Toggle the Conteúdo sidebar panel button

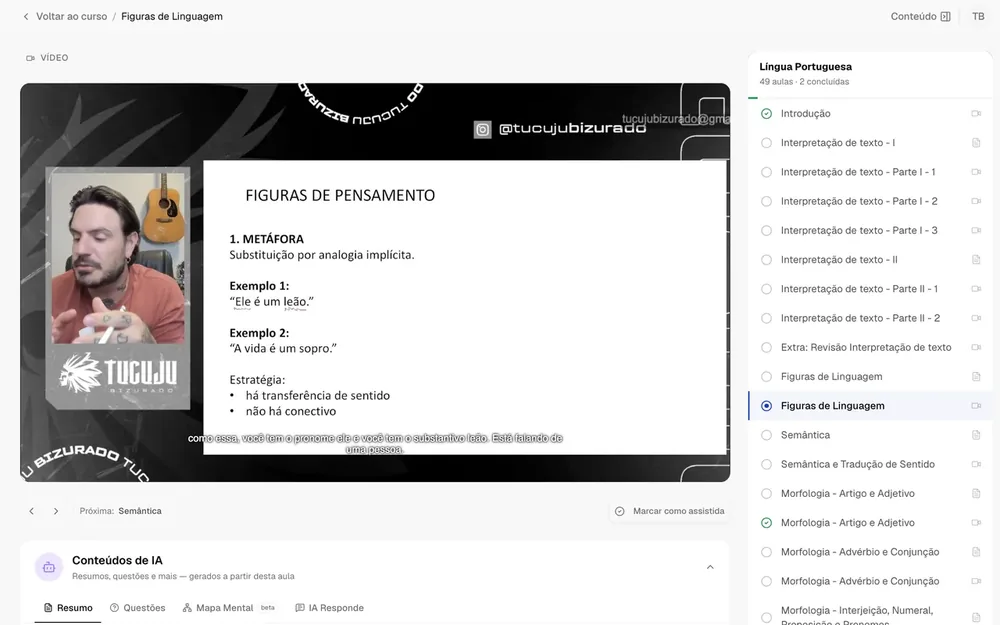920,17
